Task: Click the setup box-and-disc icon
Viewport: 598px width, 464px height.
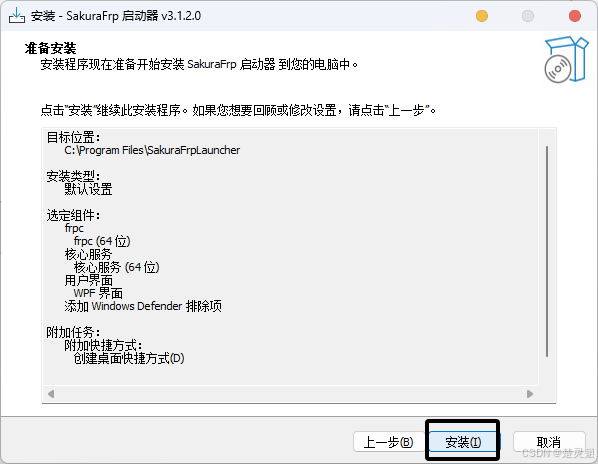Action: coord(566,59)
